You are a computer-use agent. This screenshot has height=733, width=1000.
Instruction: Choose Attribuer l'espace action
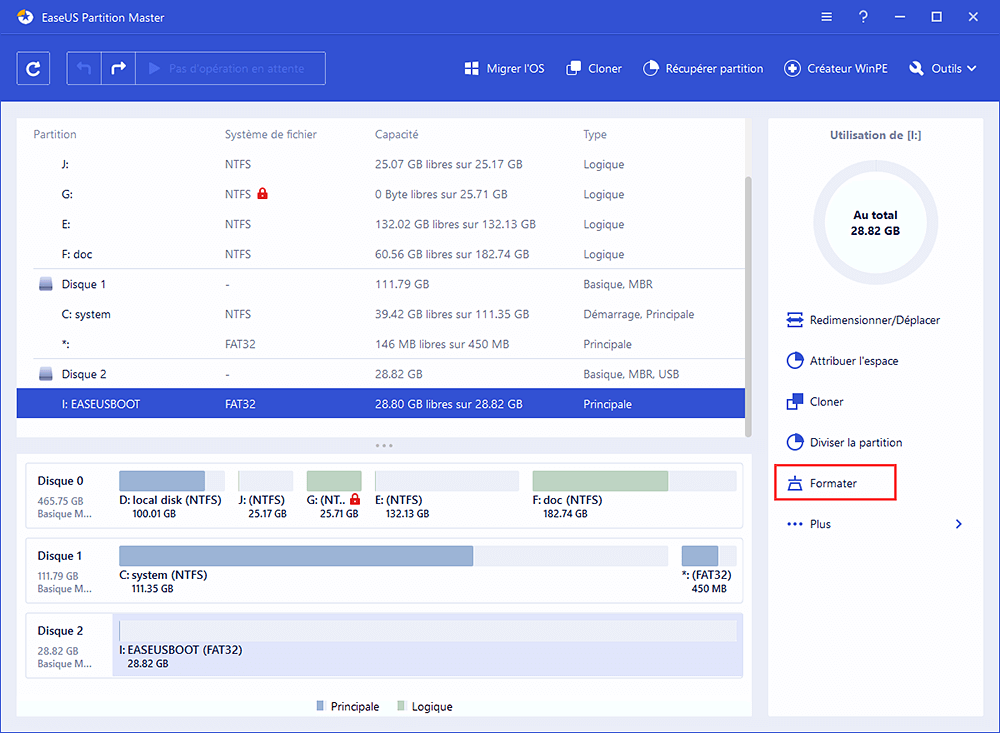(842, 361)
